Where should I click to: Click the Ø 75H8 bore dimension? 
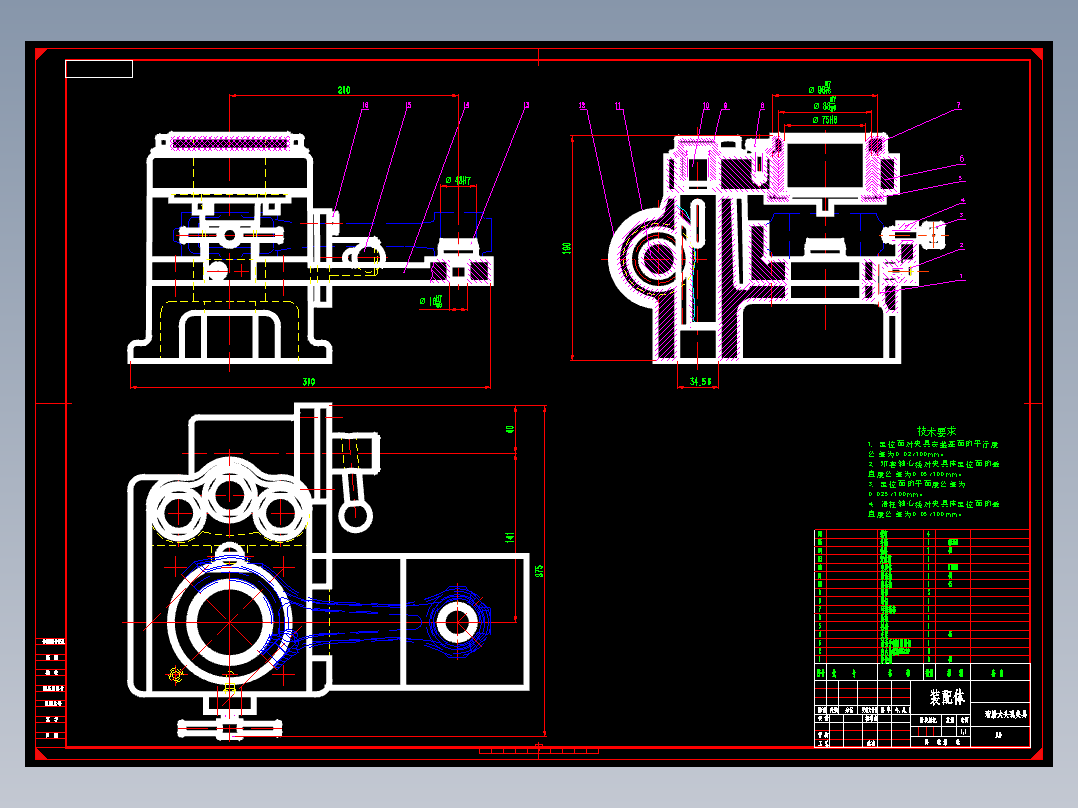coord(825,120)
